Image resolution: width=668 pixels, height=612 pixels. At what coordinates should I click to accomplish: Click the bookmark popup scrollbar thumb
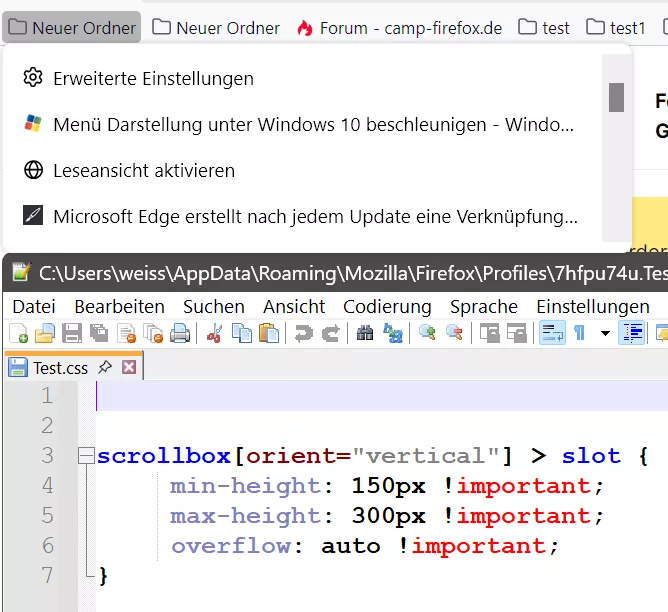[616, 97]
